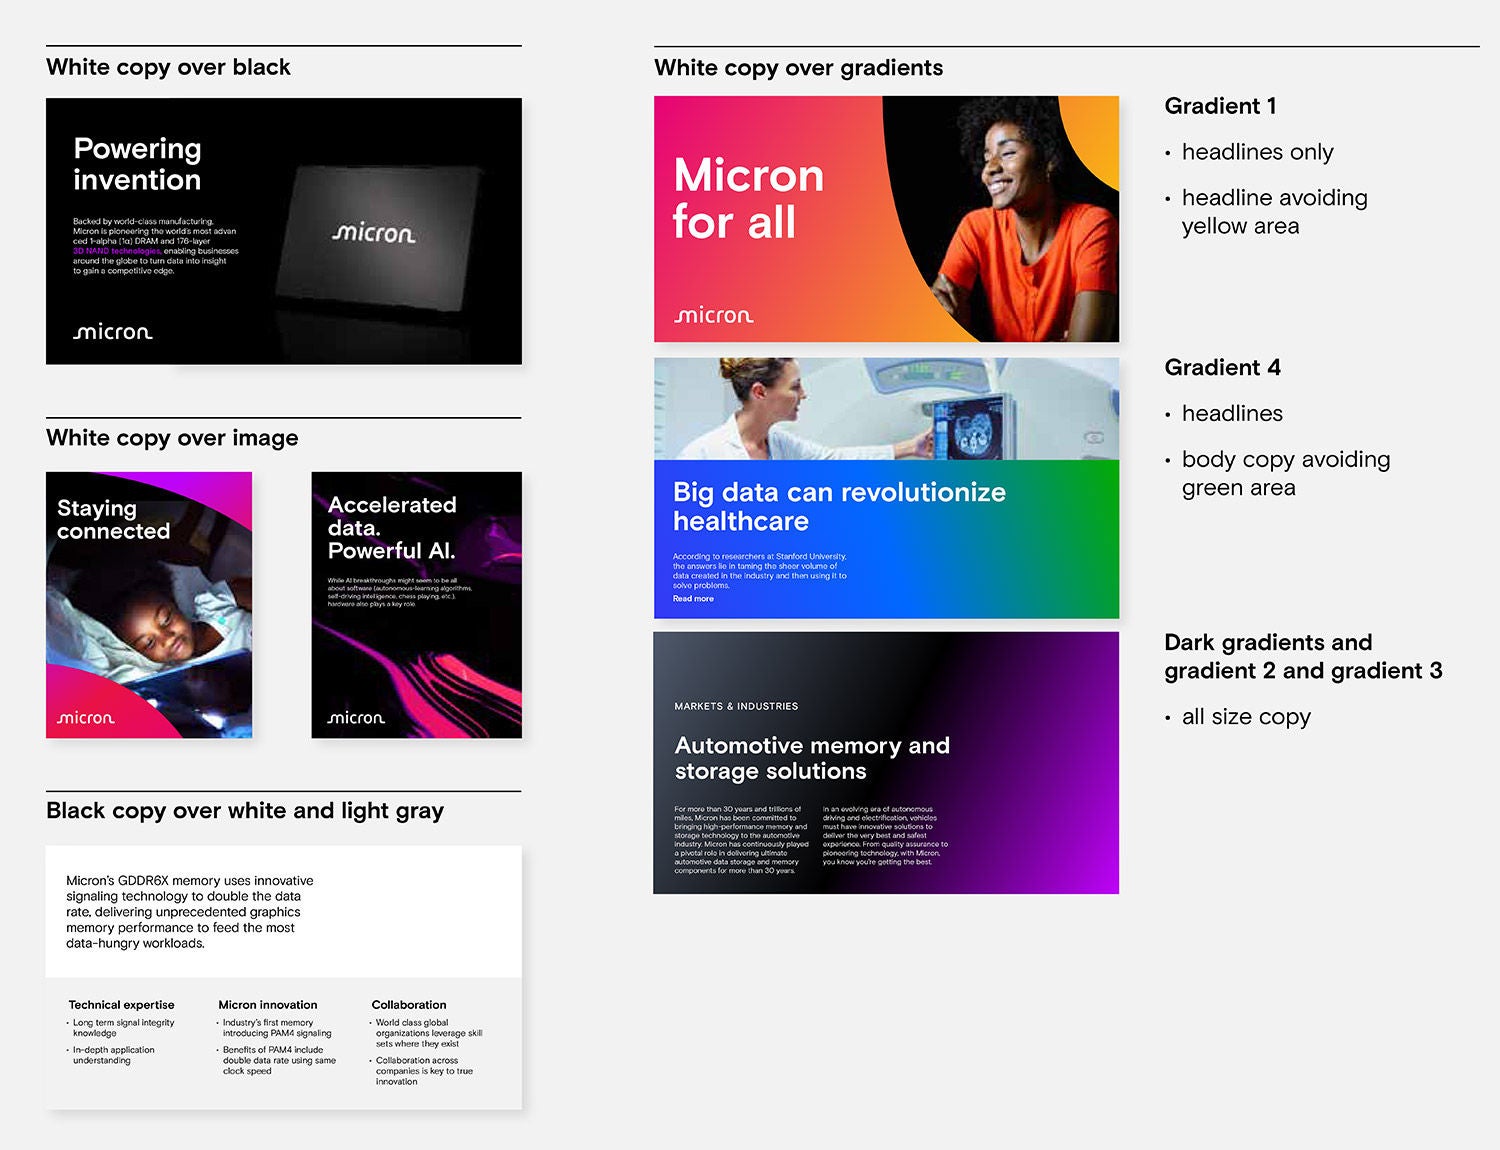1500x1150 pixels.
Task: Click the "Technical expertise" column heading
Action: coord(121,1005)
